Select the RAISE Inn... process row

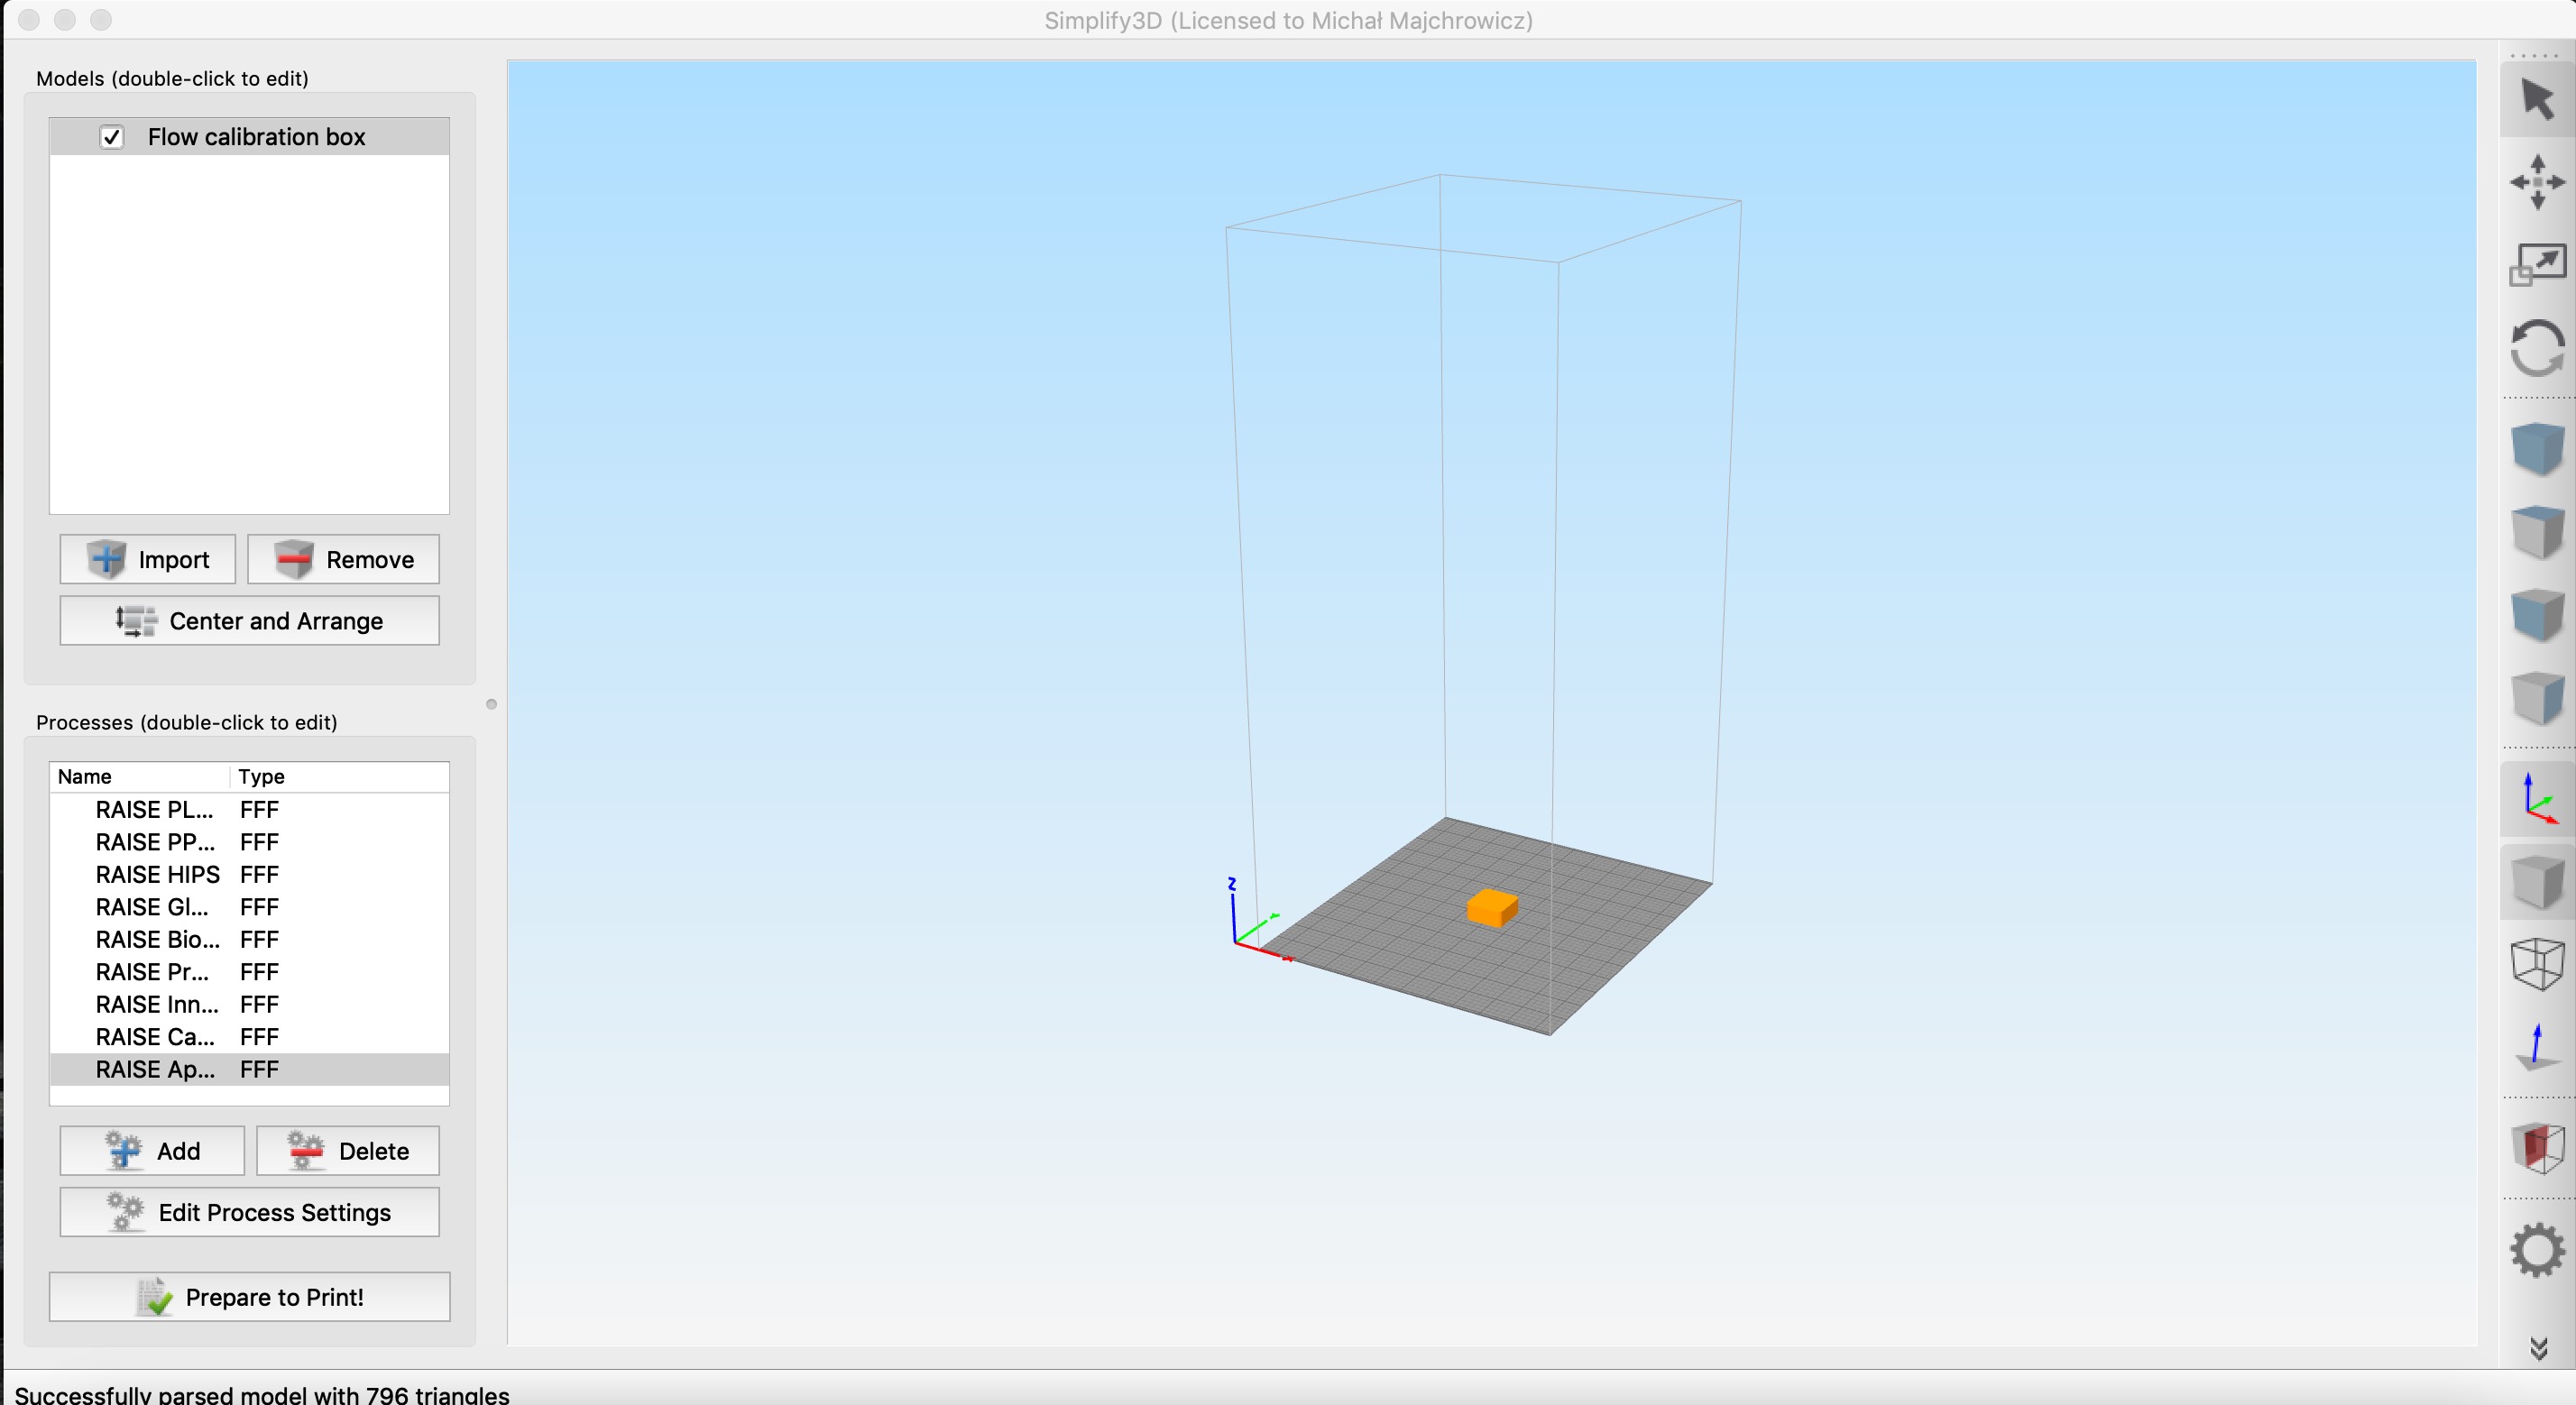point(249,1004)
